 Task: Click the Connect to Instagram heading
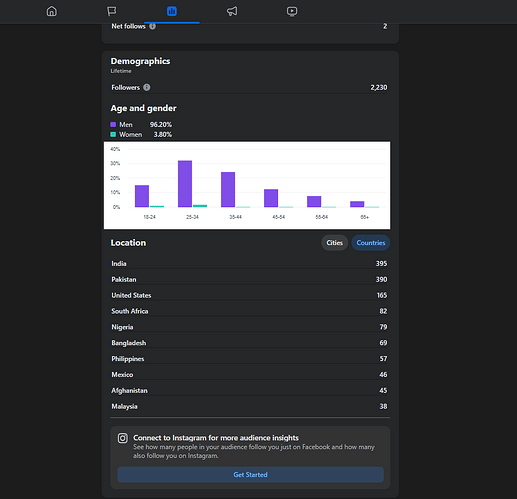[216, 438]
